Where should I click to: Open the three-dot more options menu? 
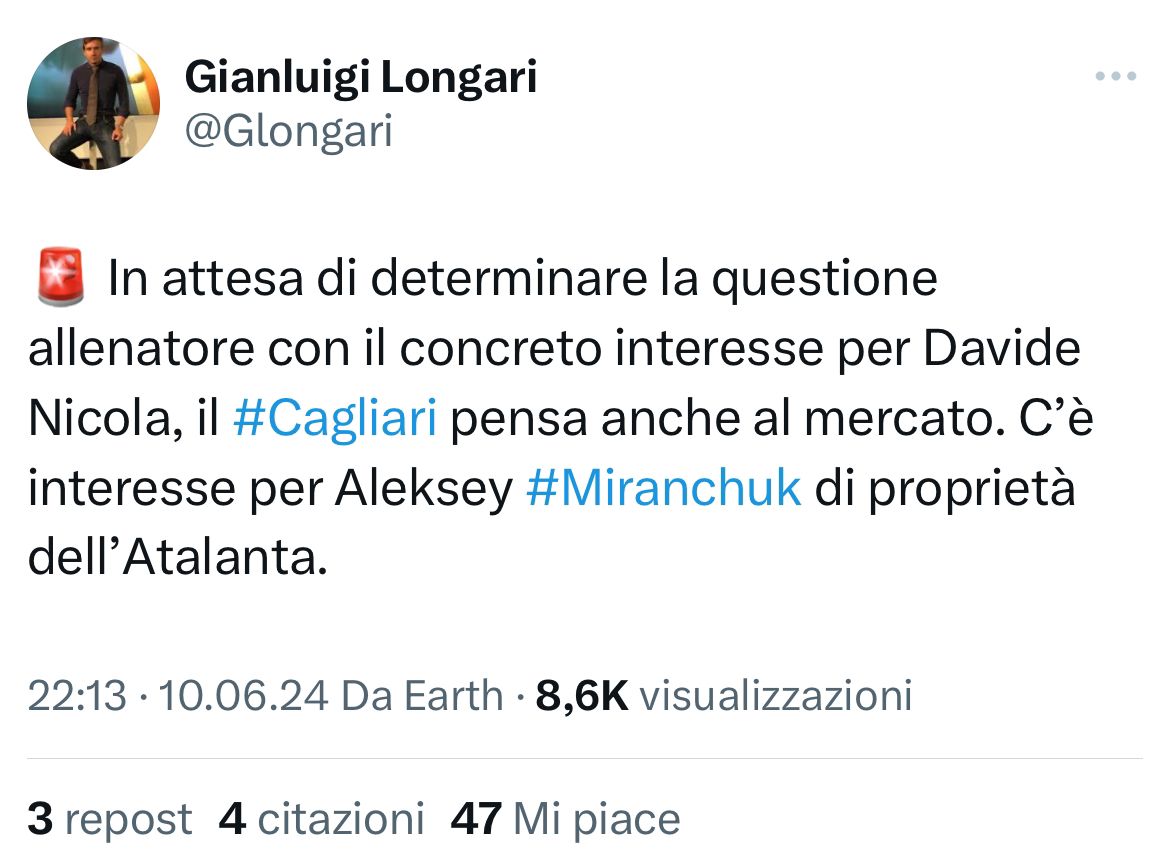(1115, 77)
